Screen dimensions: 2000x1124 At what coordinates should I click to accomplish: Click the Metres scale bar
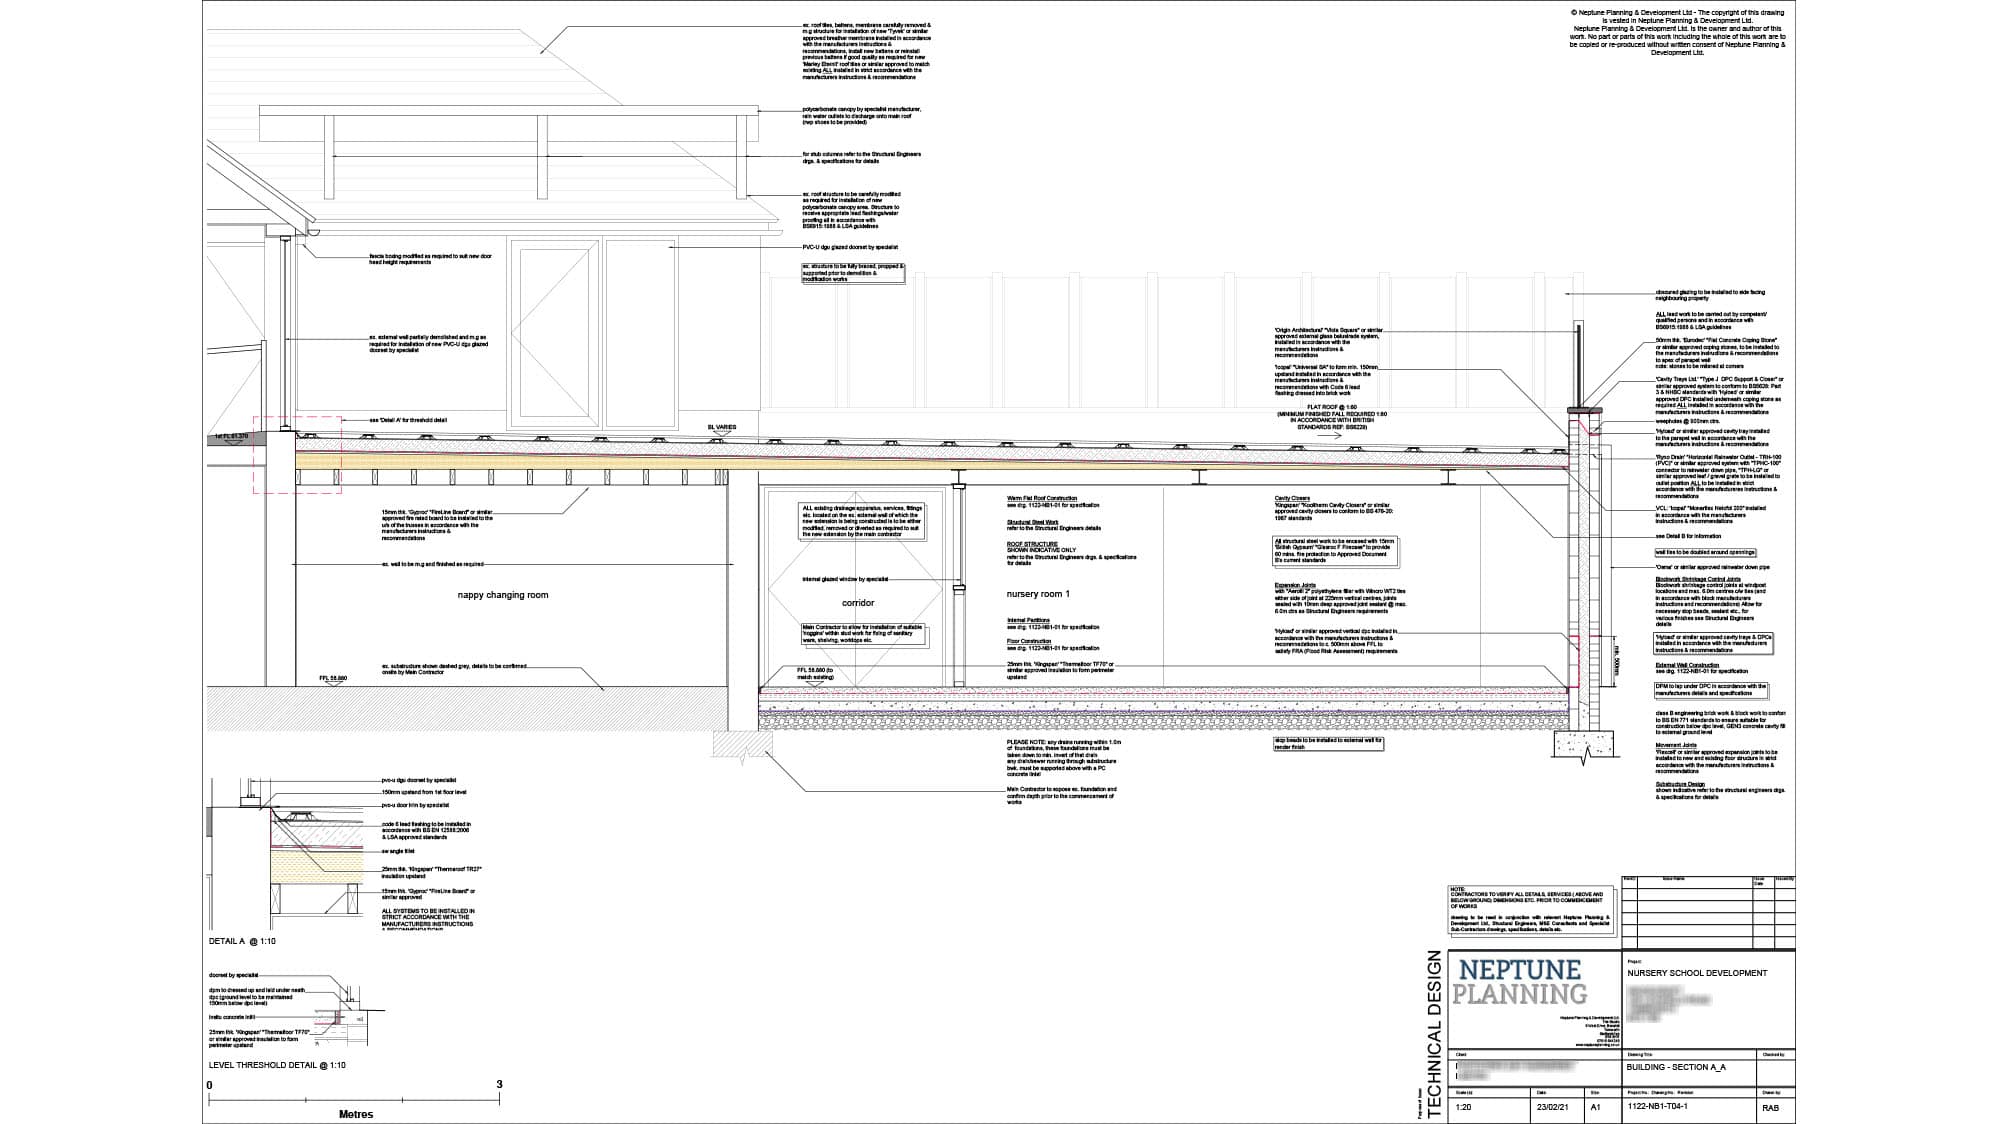[x=355, y=1099]
